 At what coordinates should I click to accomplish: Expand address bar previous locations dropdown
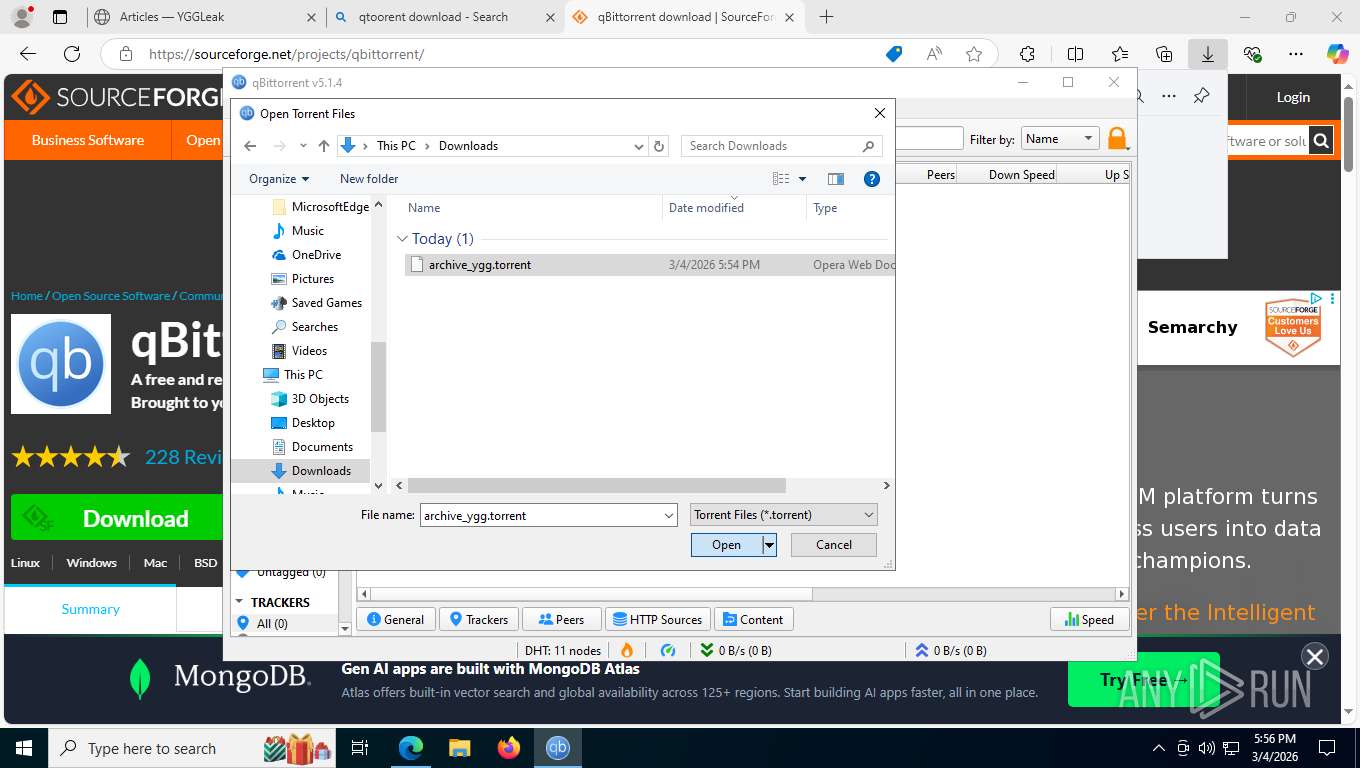[x=639, y=146]
